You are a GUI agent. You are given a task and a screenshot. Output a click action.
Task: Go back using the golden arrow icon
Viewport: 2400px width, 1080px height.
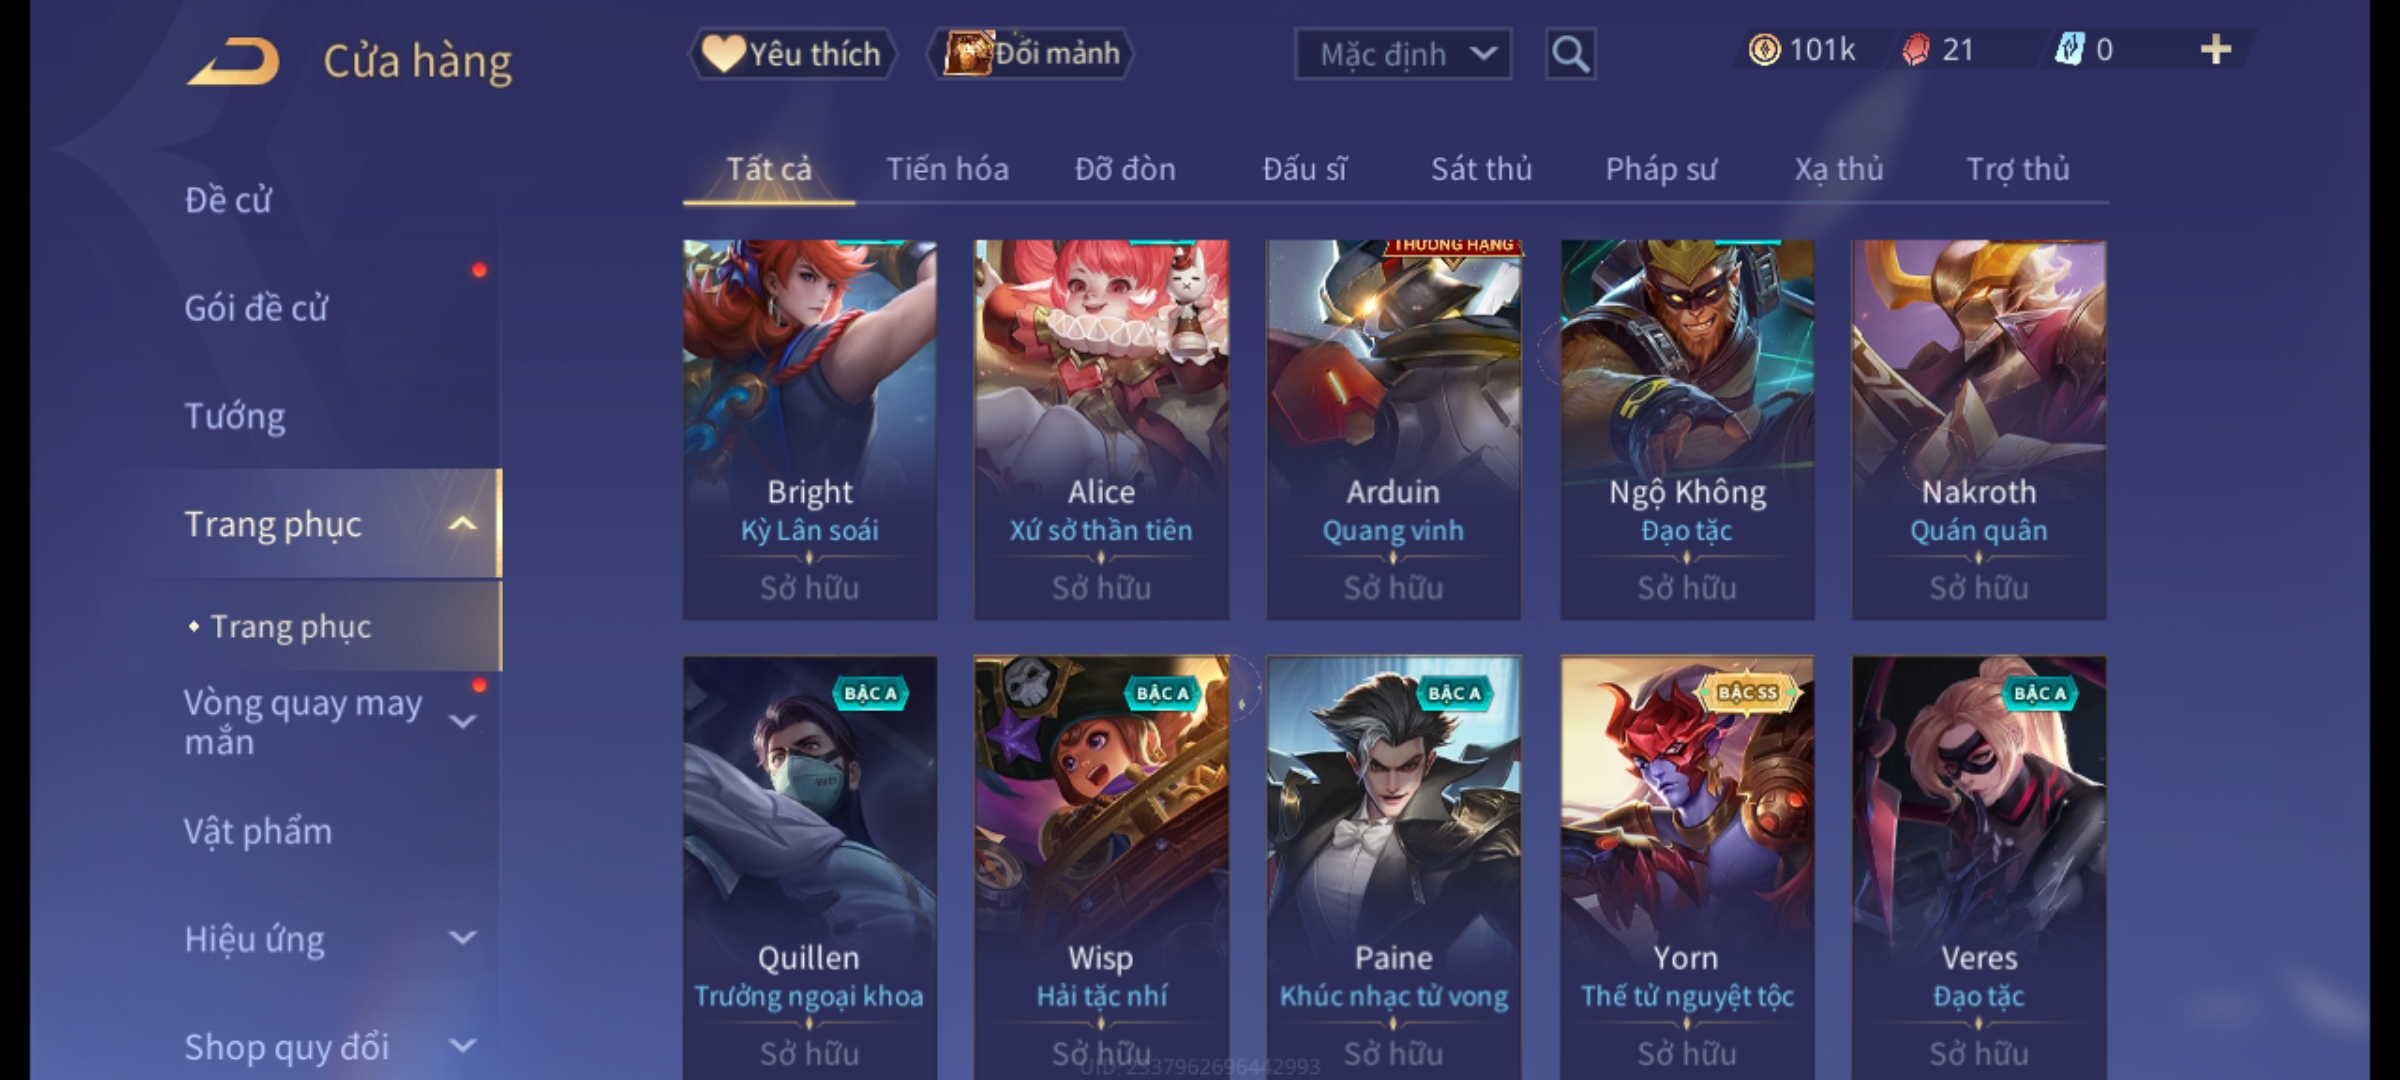point(233,62)
